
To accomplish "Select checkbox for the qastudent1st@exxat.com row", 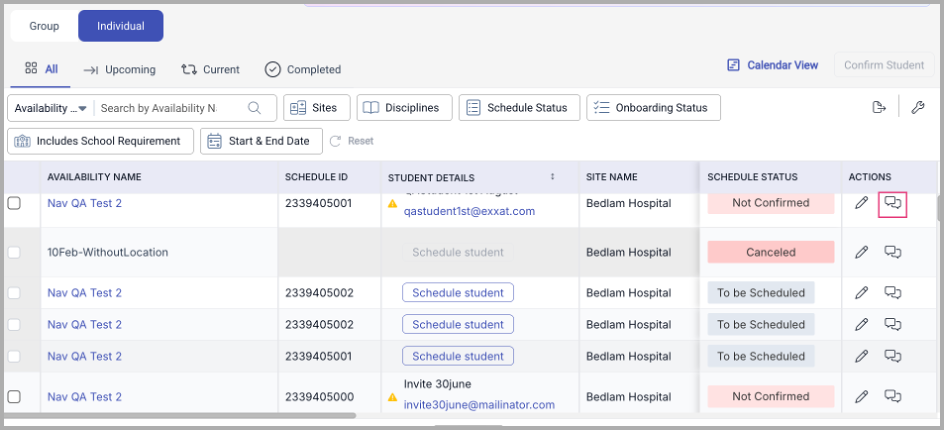I will pos(14,204).
